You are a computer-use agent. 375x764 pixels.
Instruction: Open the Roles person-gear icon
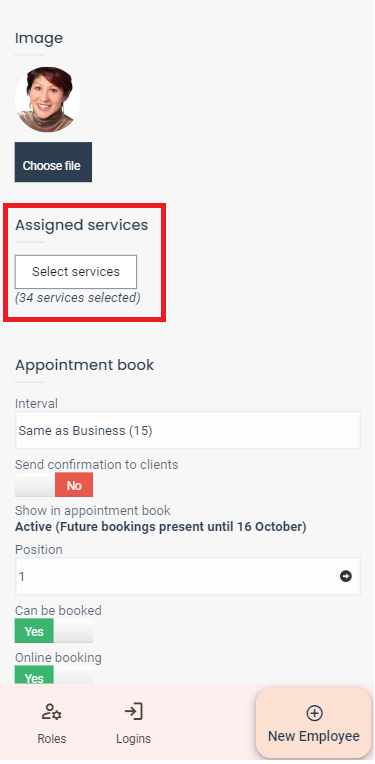51,712
